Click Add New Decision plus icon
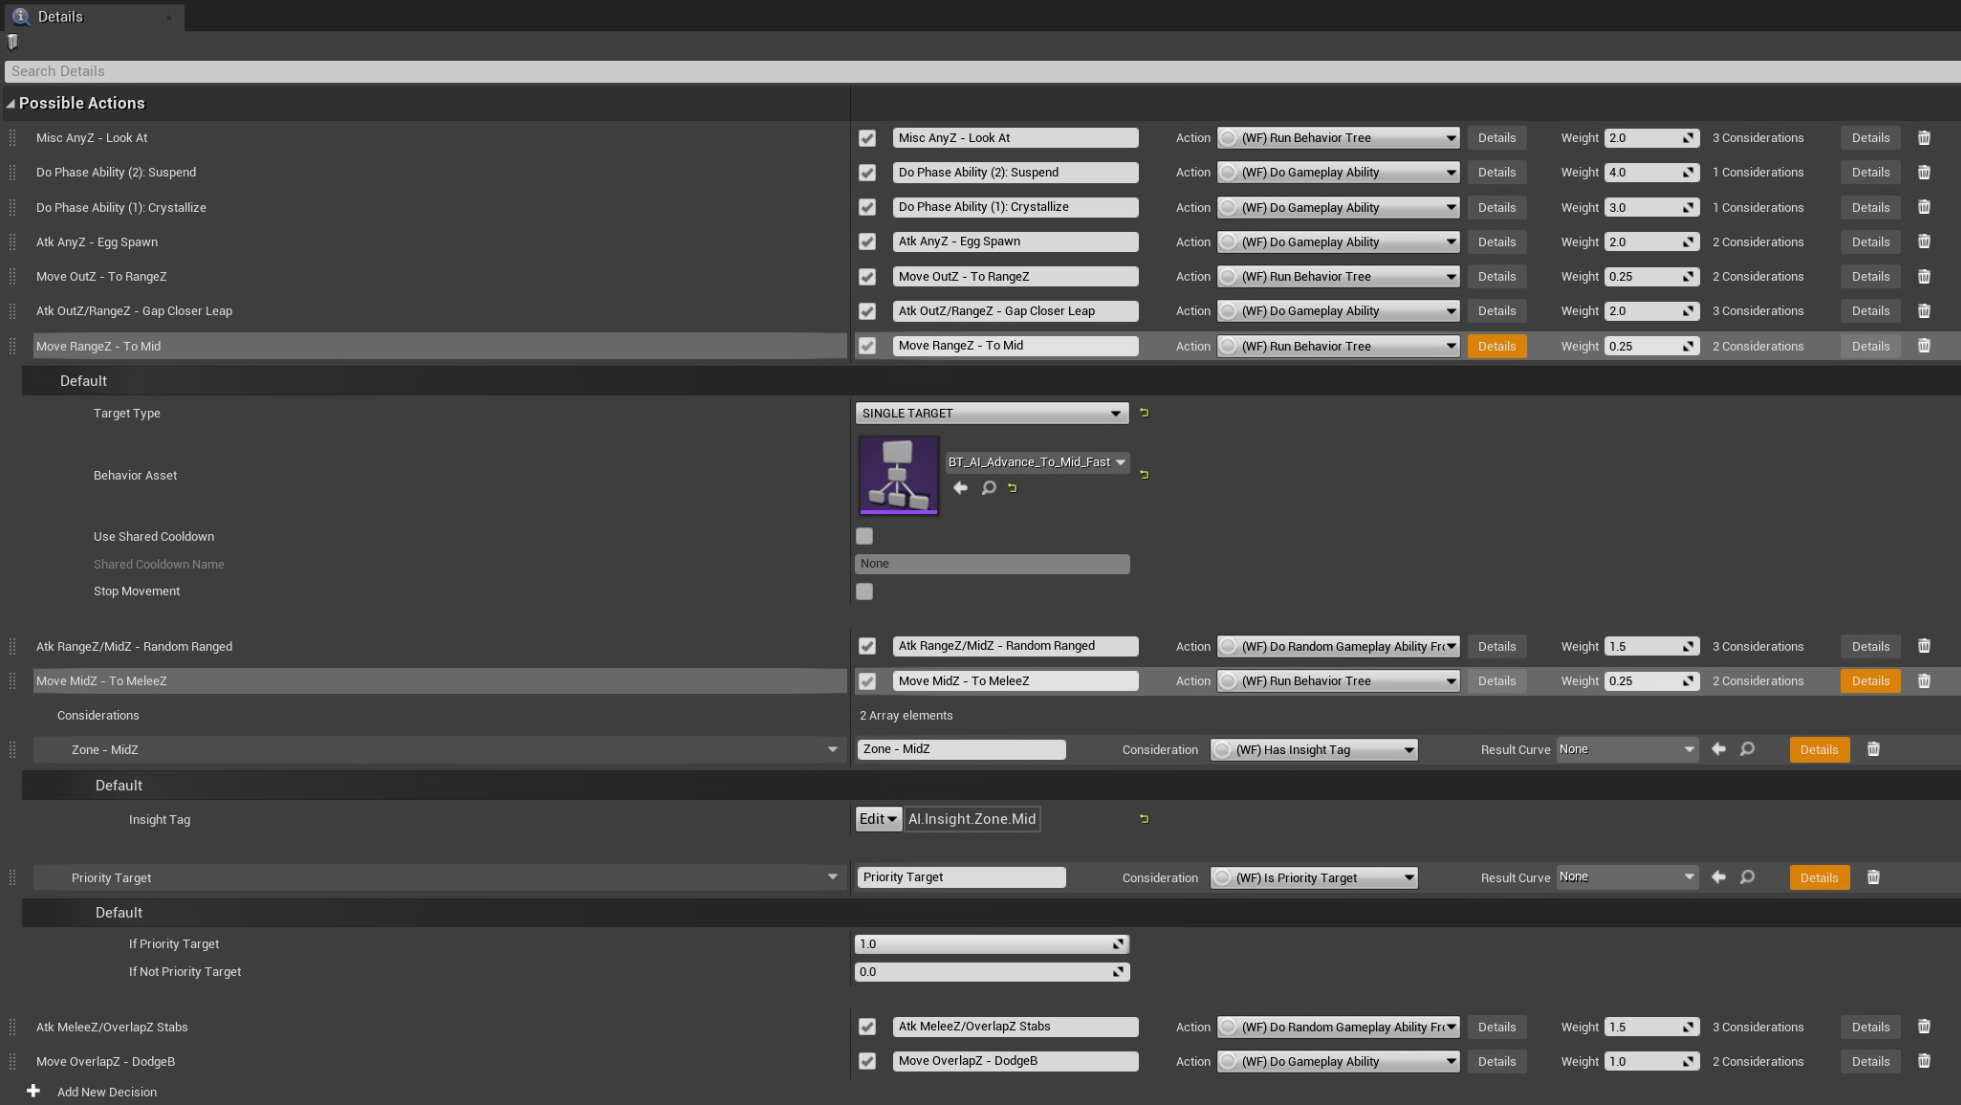 [33, 1091]
